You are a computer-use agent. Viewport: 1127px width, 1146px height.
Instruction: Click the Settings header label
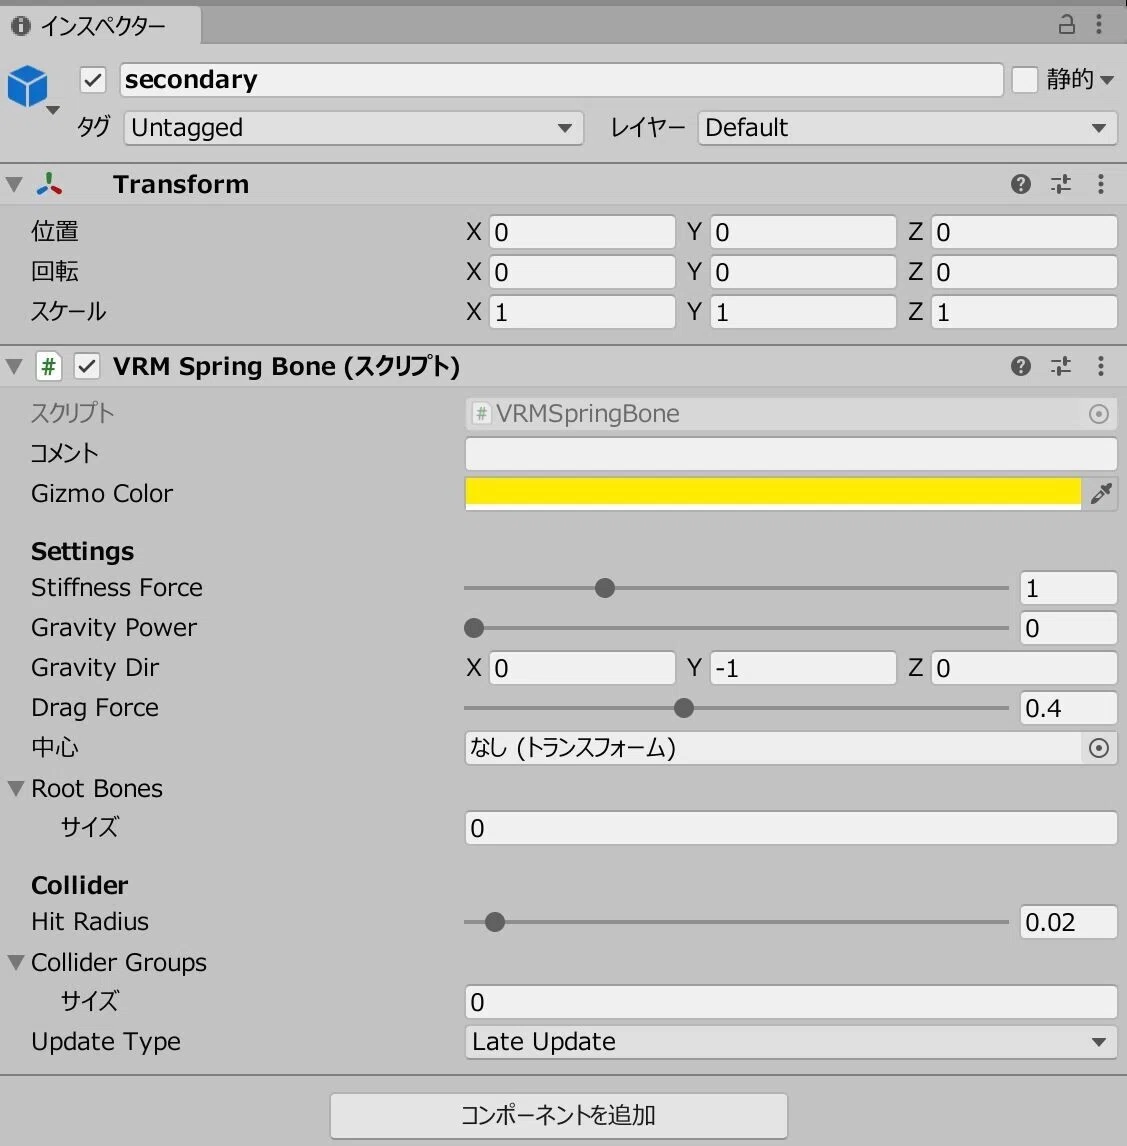pyautogui.click(x=83, y=551)
